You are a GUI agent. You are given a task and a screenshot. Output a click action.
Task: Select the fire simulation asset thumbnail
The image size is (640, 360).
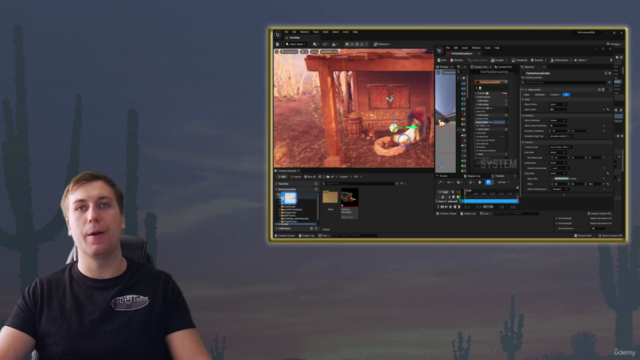[x=349, y=197]
